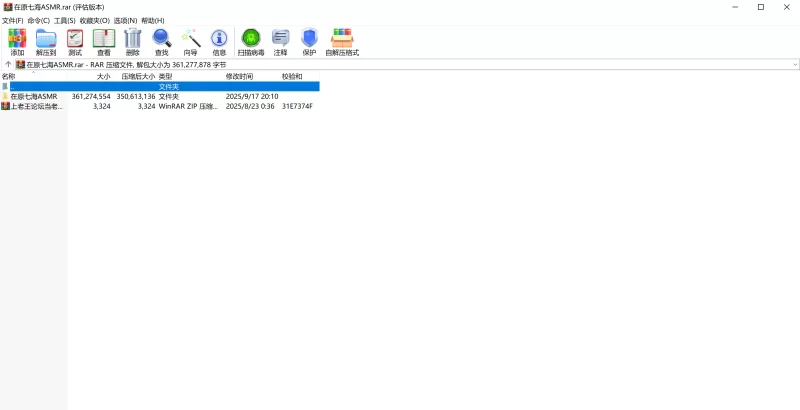
Task: Sort by Modified (修改时间) column header
Action: coord(252,76)
